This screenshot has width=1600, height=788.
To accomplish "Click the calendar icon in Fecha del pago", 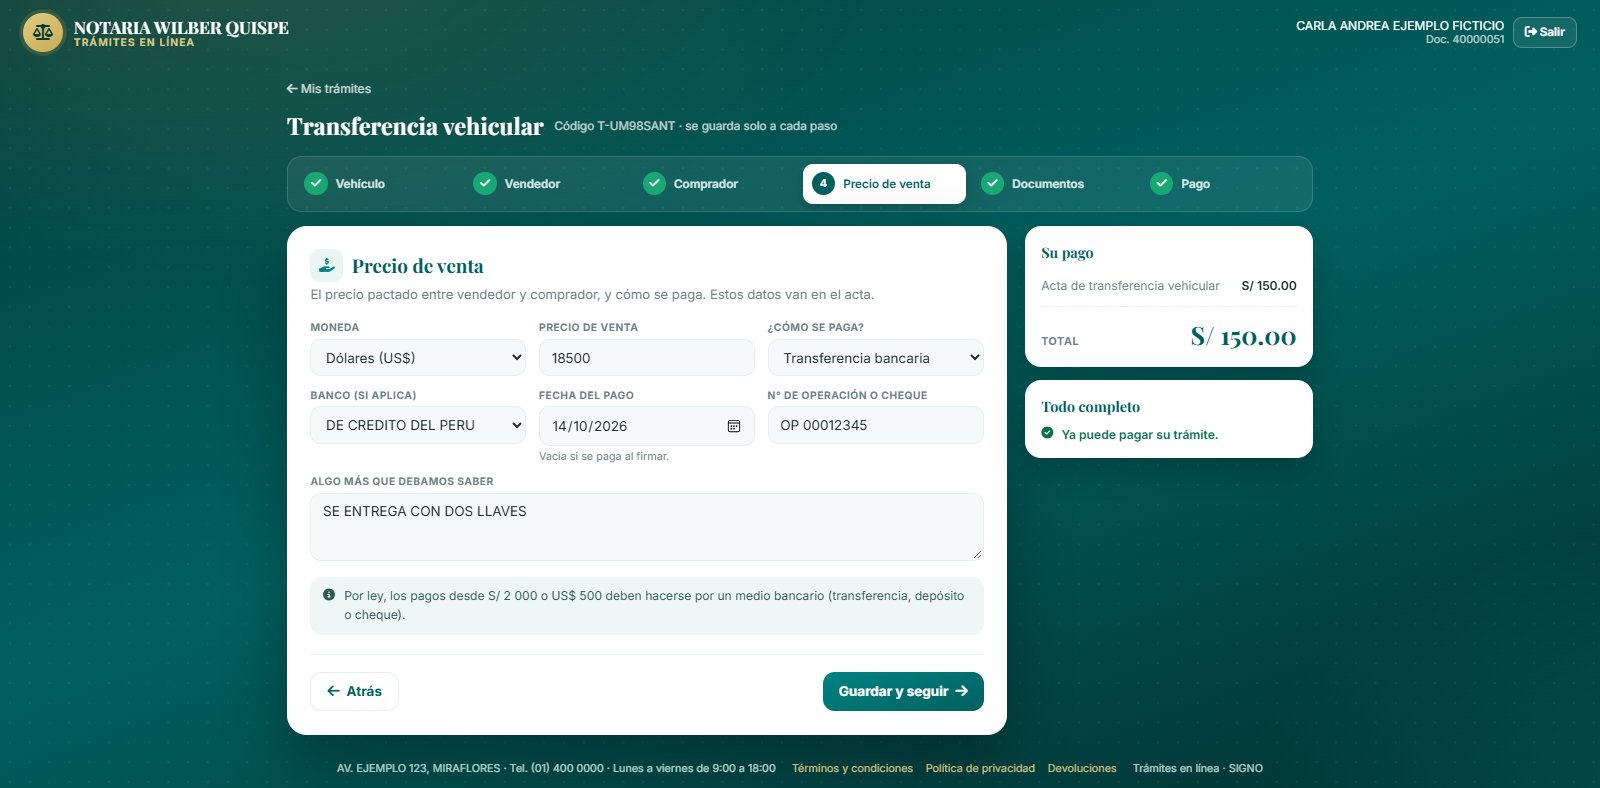I will (x=734, y=426).
